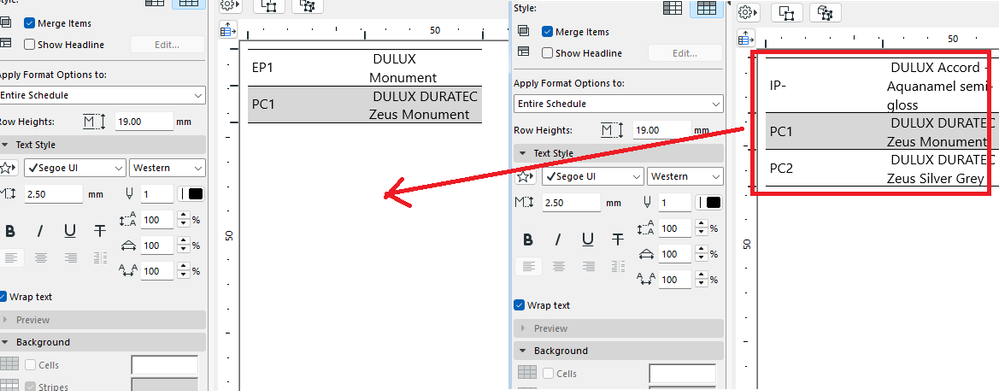
Task: Click the top 100% stepper in left panel
Action: point(184,220)
